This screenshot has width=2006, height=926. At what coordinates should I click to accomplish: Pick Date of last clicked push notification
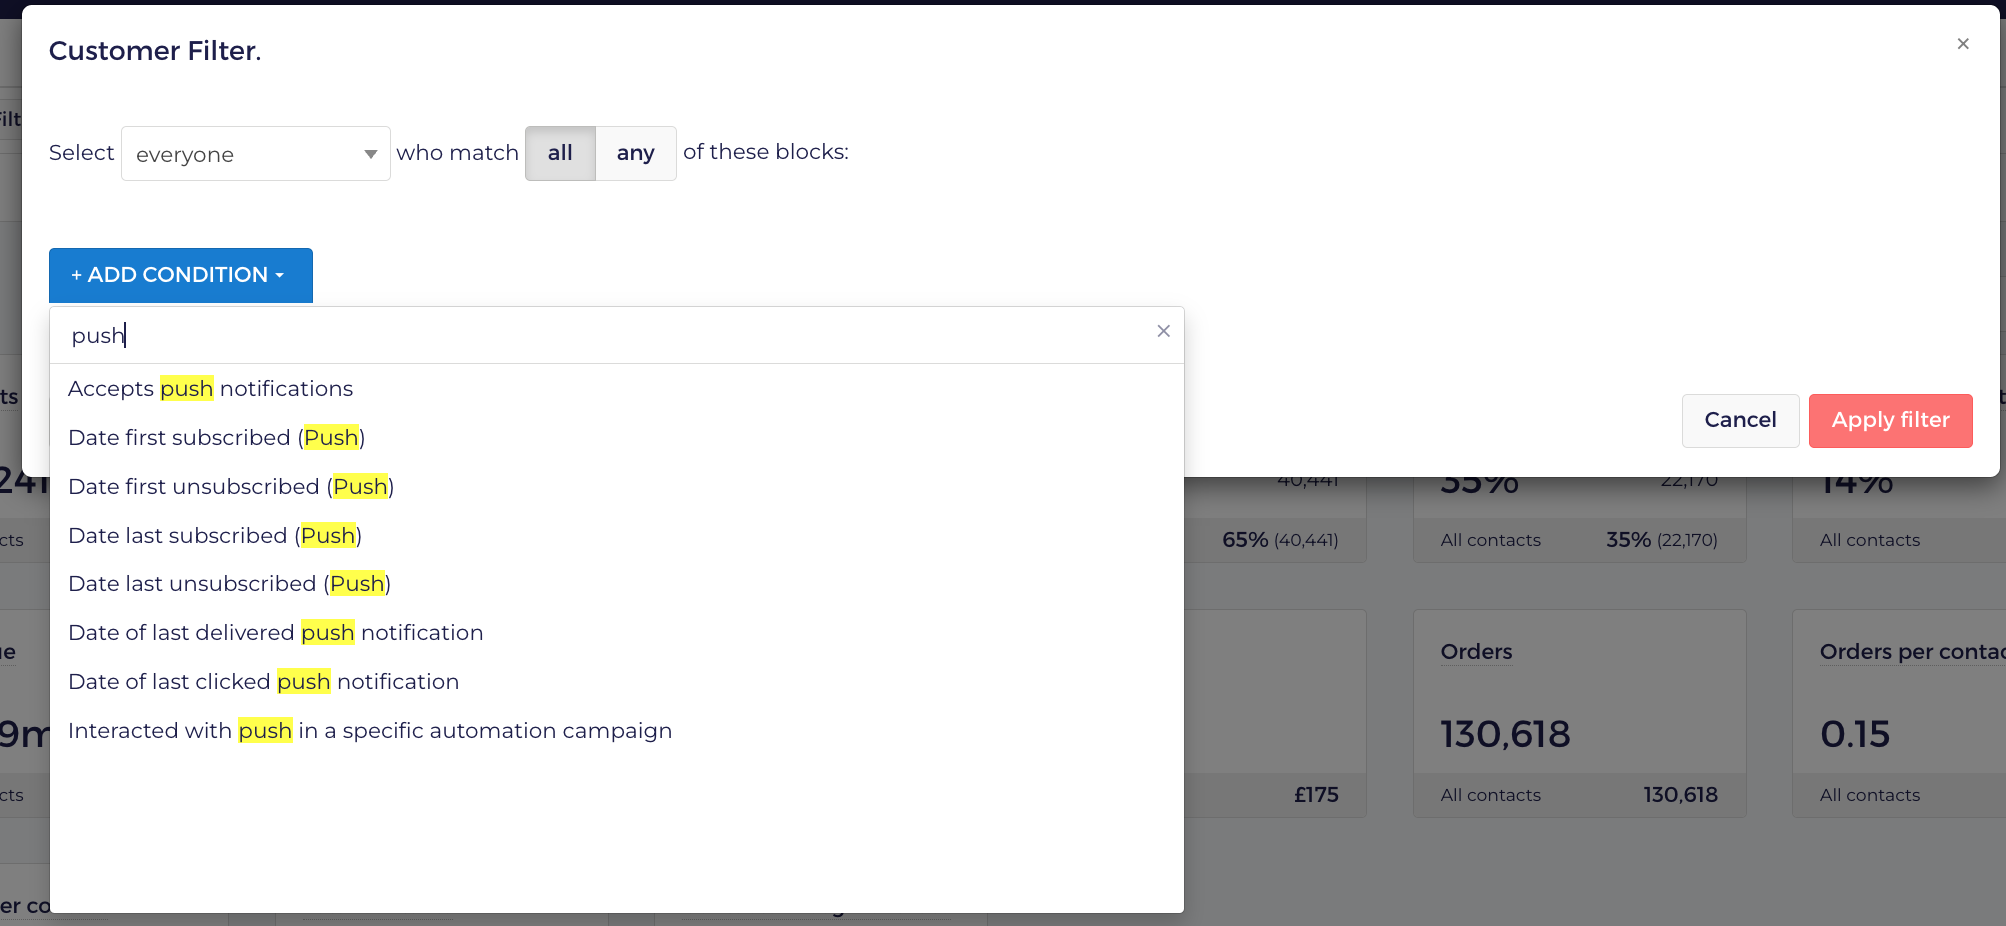point(263,681)
